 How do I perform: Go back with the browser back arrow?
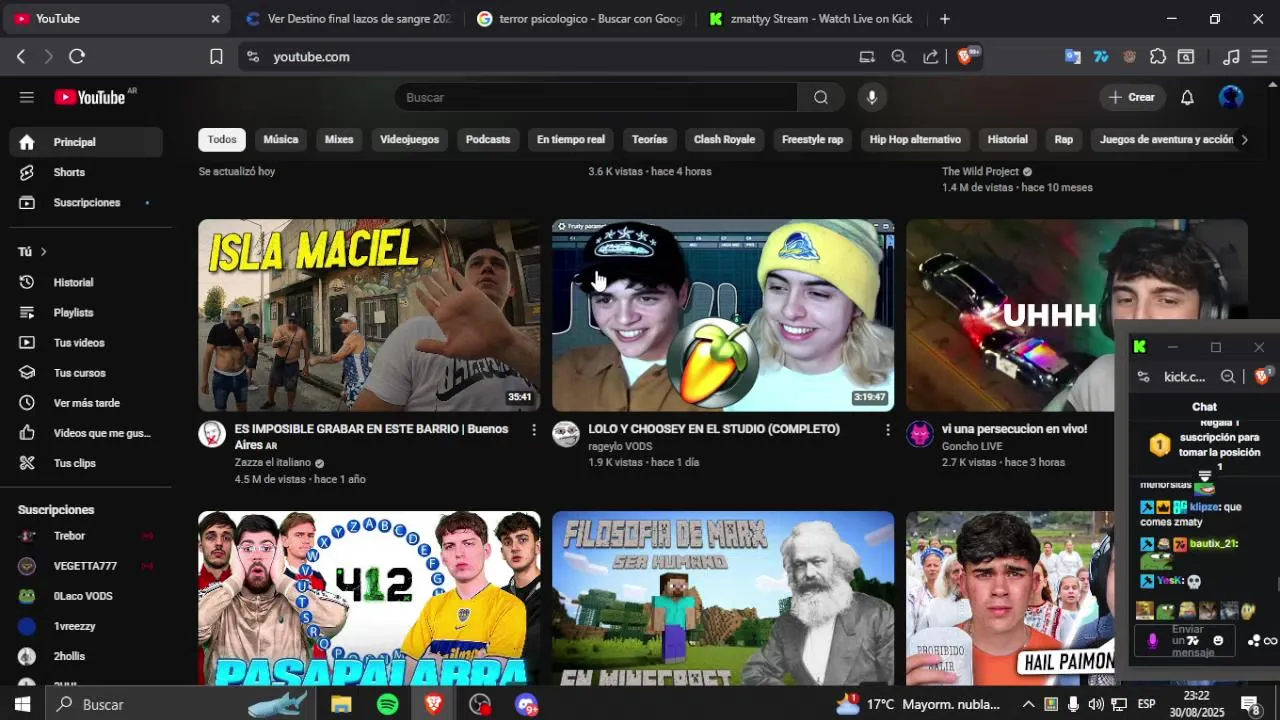(x=21, y=57)
